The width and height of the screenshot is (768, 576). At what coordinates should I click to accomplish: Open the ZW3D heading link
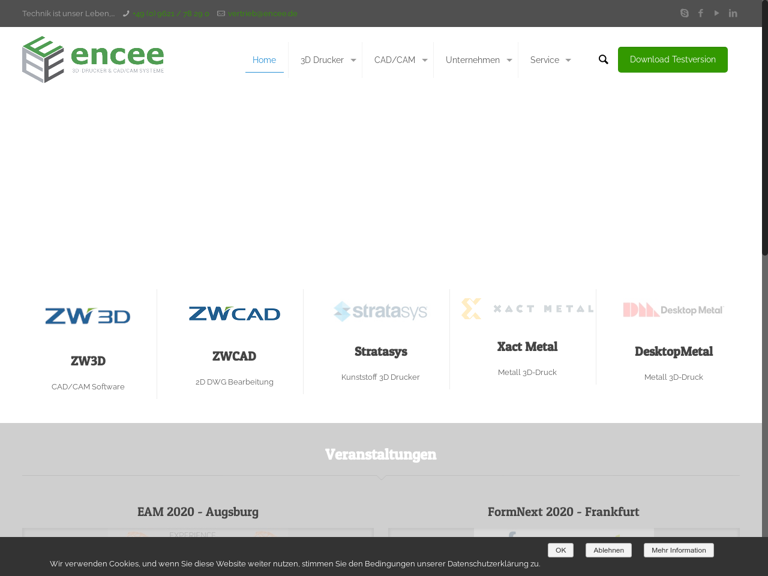(x=88, y=361)
